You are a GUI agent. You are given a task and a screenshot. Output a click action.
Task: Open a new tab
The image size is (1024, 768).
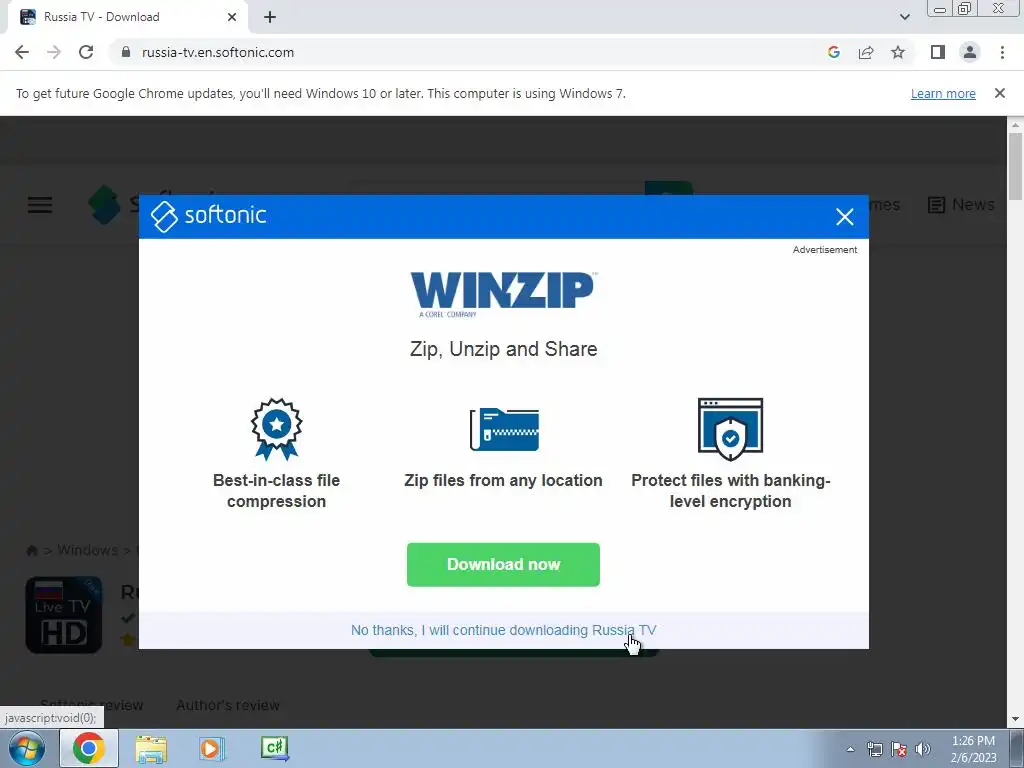pos(270,17)
